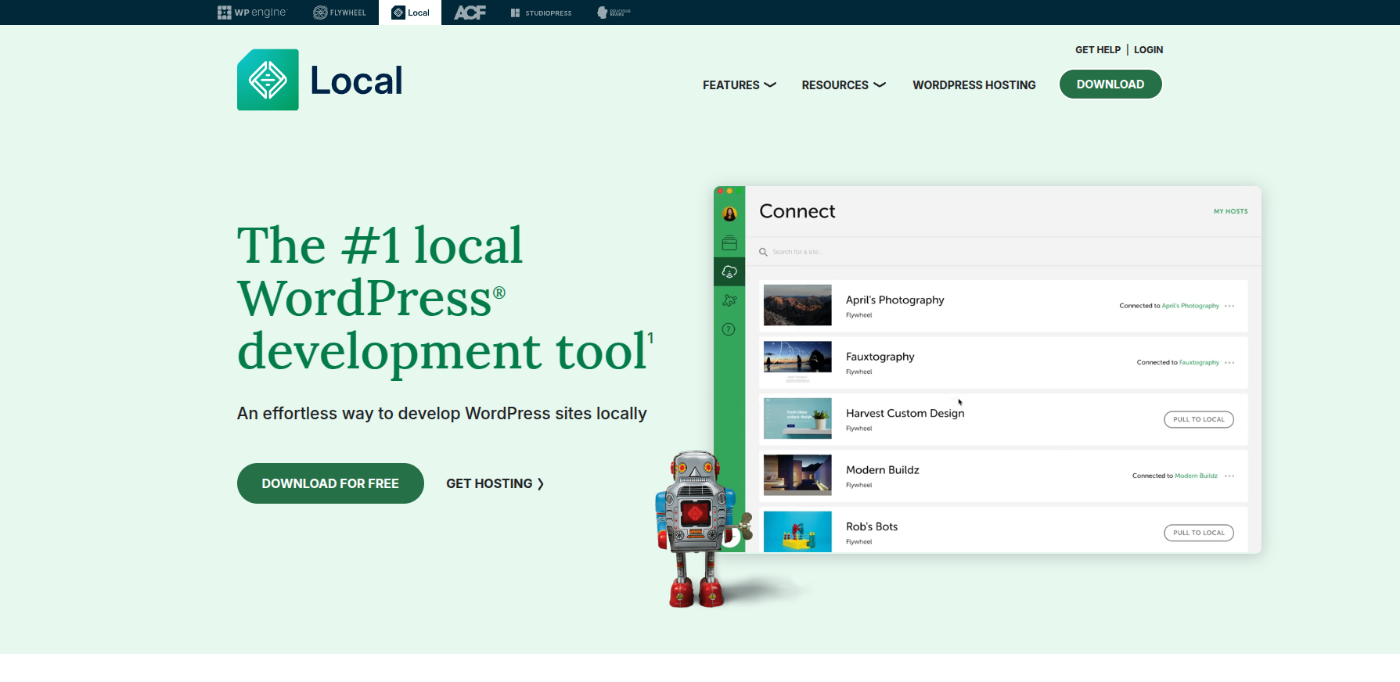Select the Harvest Custom Design site title
The width and height of the screenshot is (1400, 682).
click(905, 413)
